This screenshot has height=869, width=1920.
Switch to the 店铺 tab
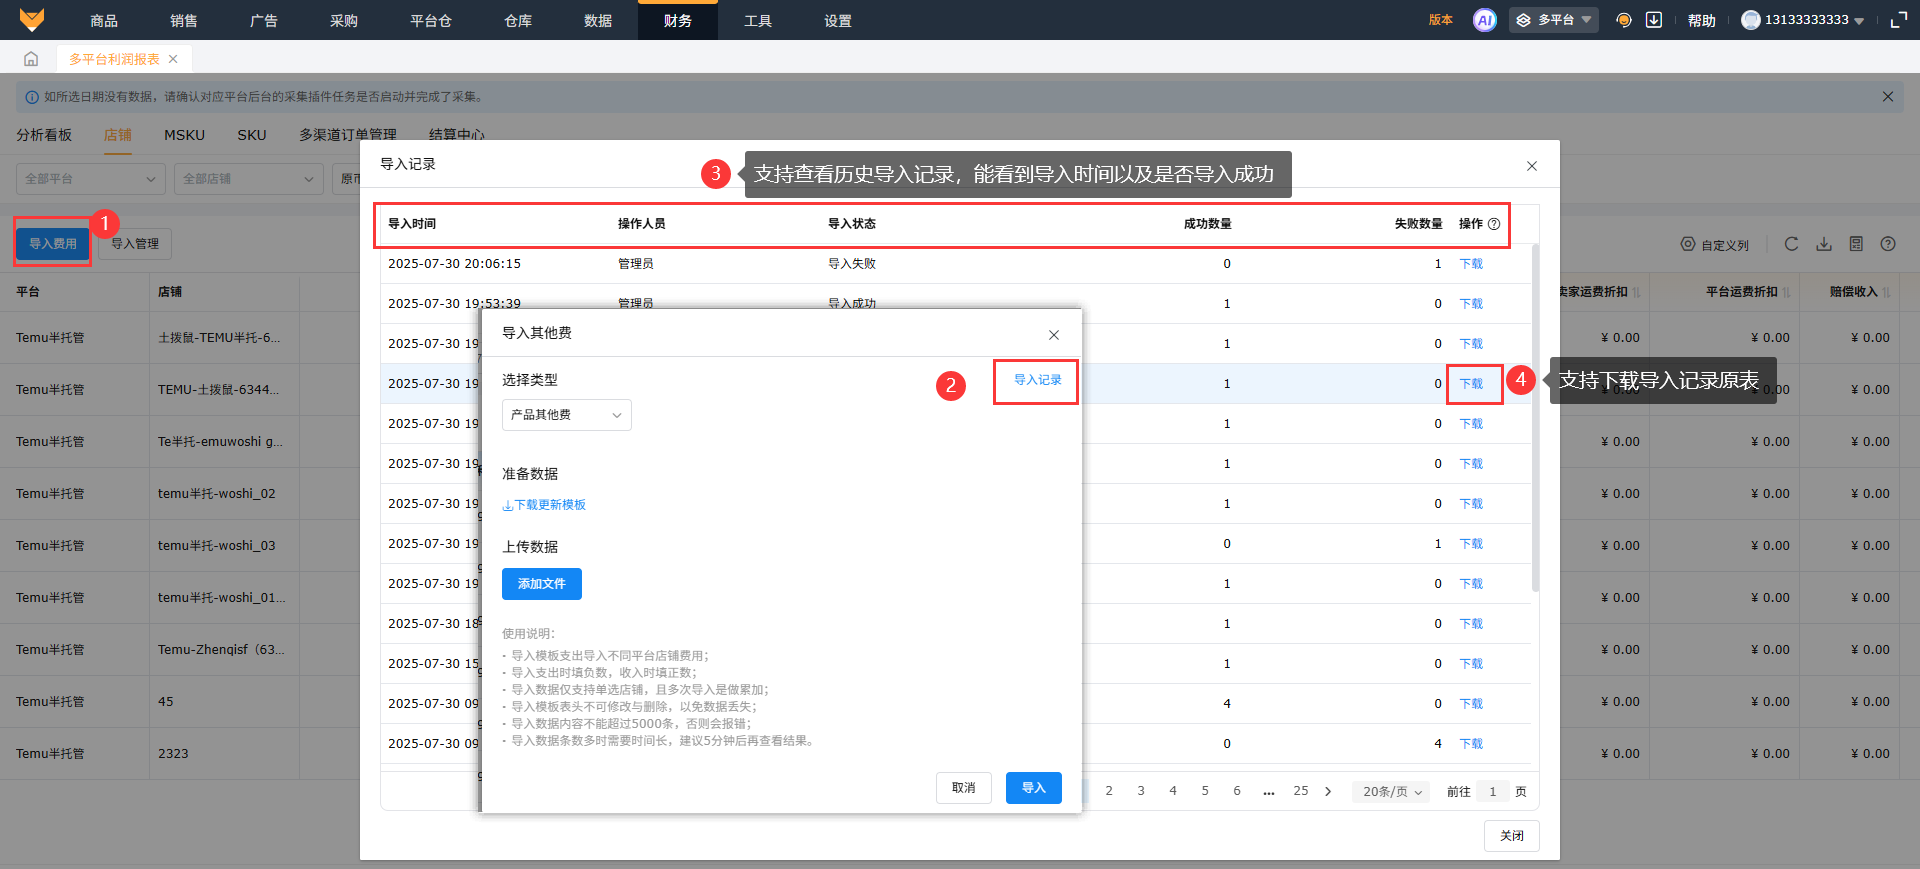point(118,135)
